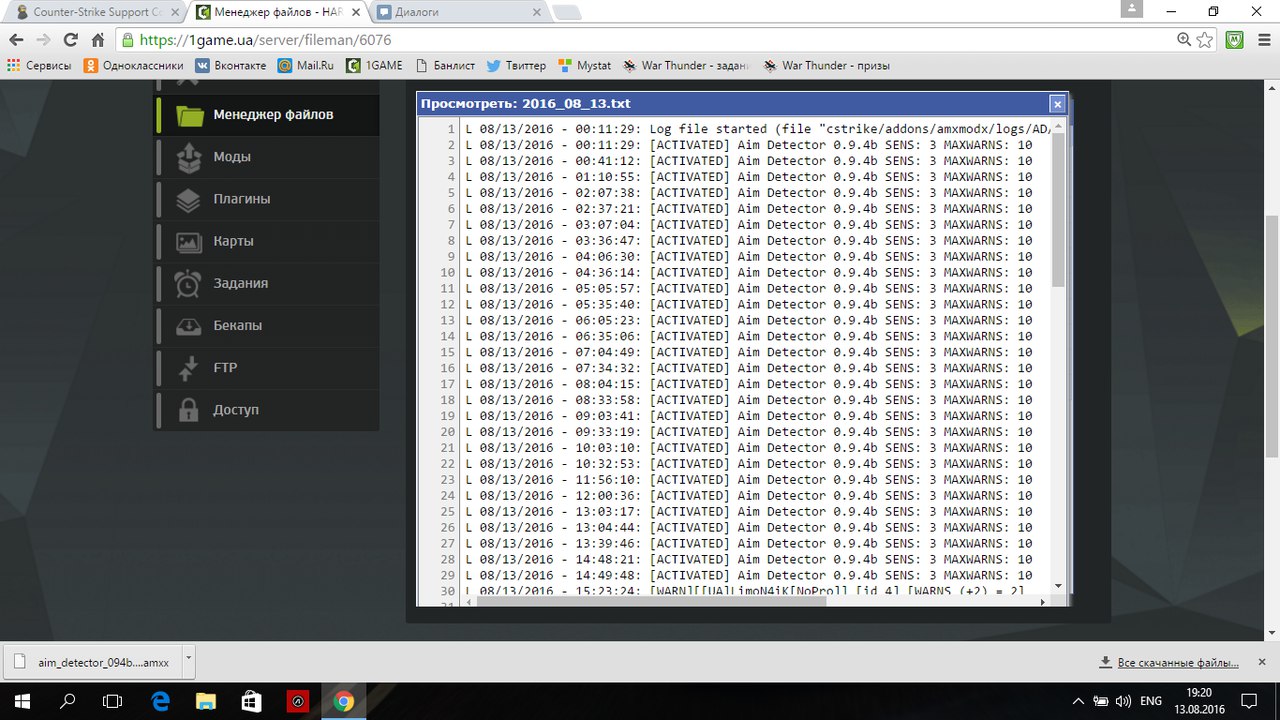Reload the current page
Image resolution: width=1280 pixels, height=720 pixels.
pyautogui.click(x=70, y=40)
